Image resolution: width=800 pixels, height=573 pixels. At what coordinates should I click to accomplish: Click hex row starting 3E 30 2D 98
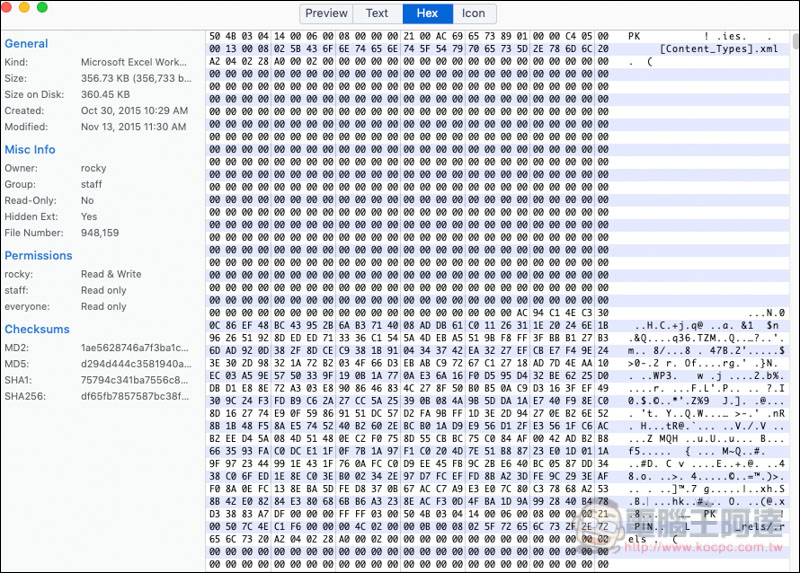click(409, 363)
